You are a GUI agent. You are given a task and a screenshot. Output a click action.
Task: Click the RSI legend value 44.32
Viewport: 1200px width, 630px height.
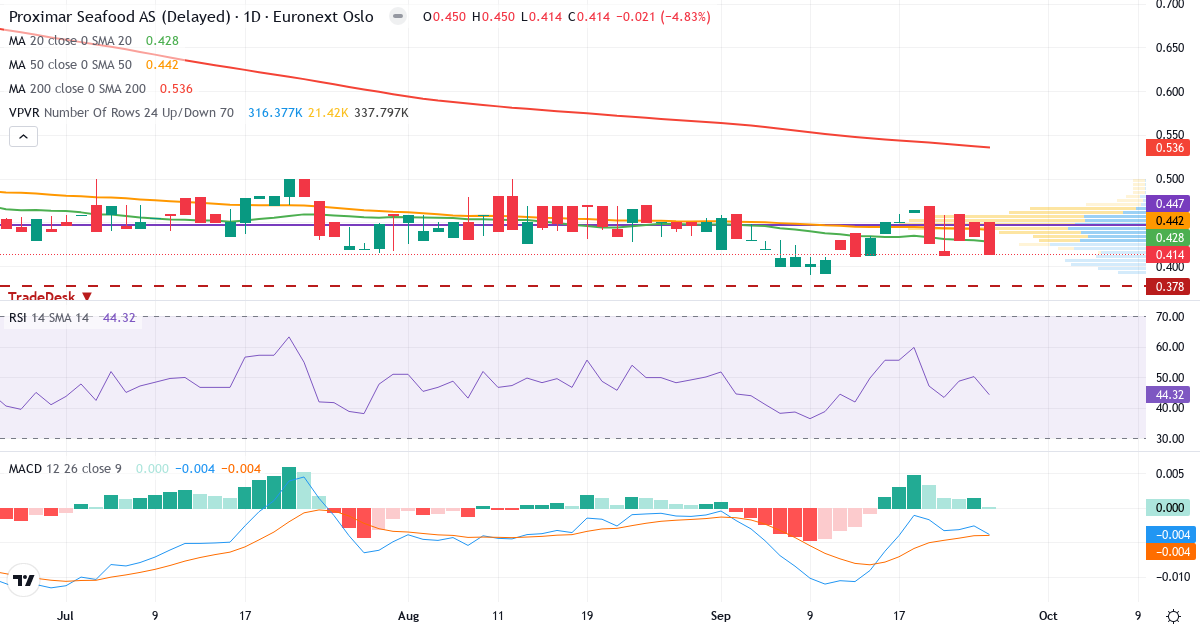click(x=119, y=318)
